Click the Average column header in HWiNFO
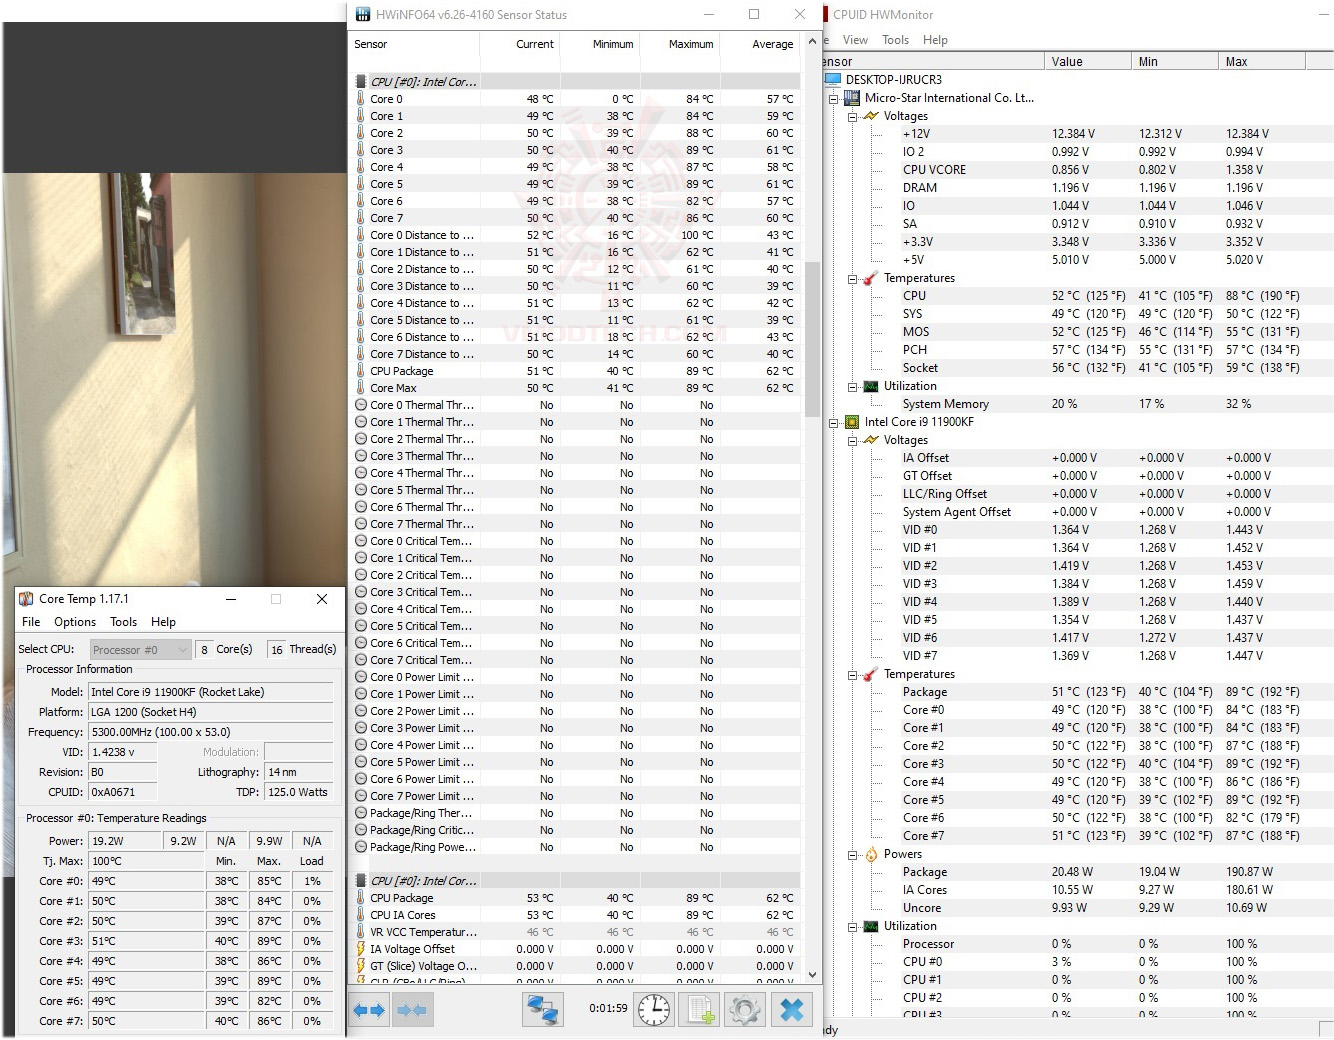Screen dimensions: 1334x1040 760,44
